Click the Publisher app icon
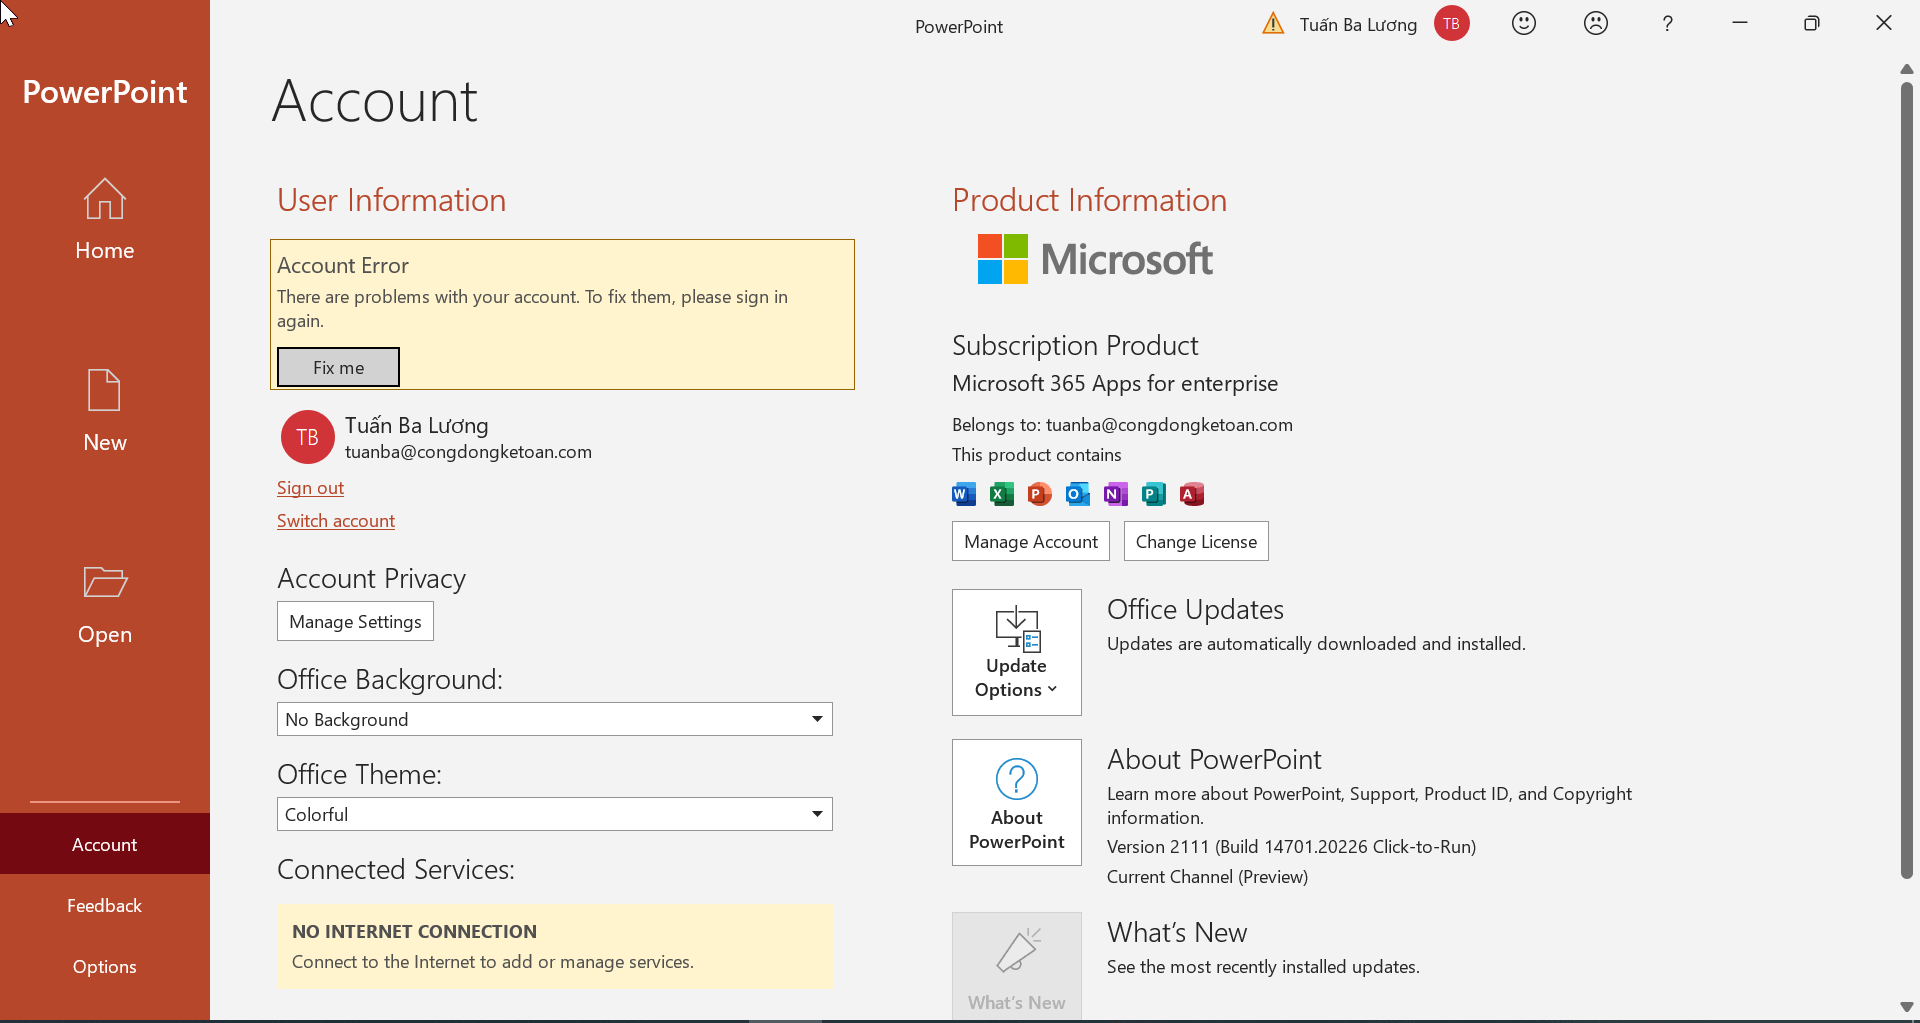The image size is (1920, 1023). pos(1154,494)
